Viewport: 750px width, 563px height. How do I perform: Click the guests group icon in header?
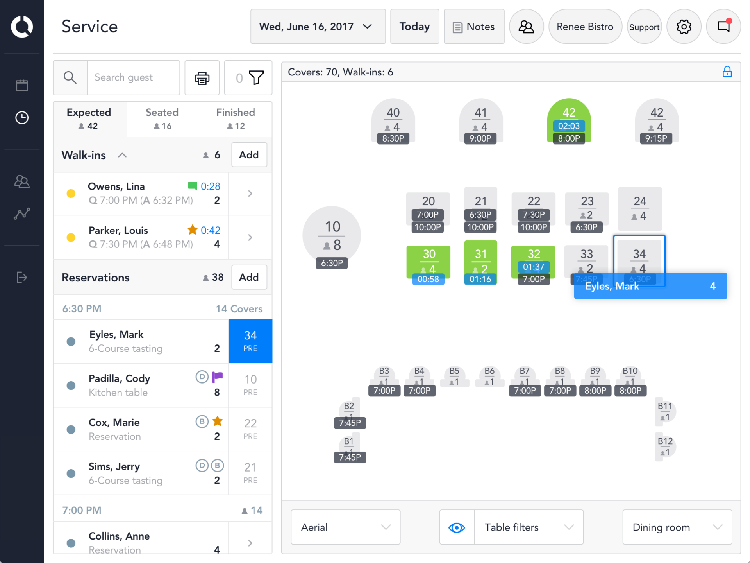point(526,27)
